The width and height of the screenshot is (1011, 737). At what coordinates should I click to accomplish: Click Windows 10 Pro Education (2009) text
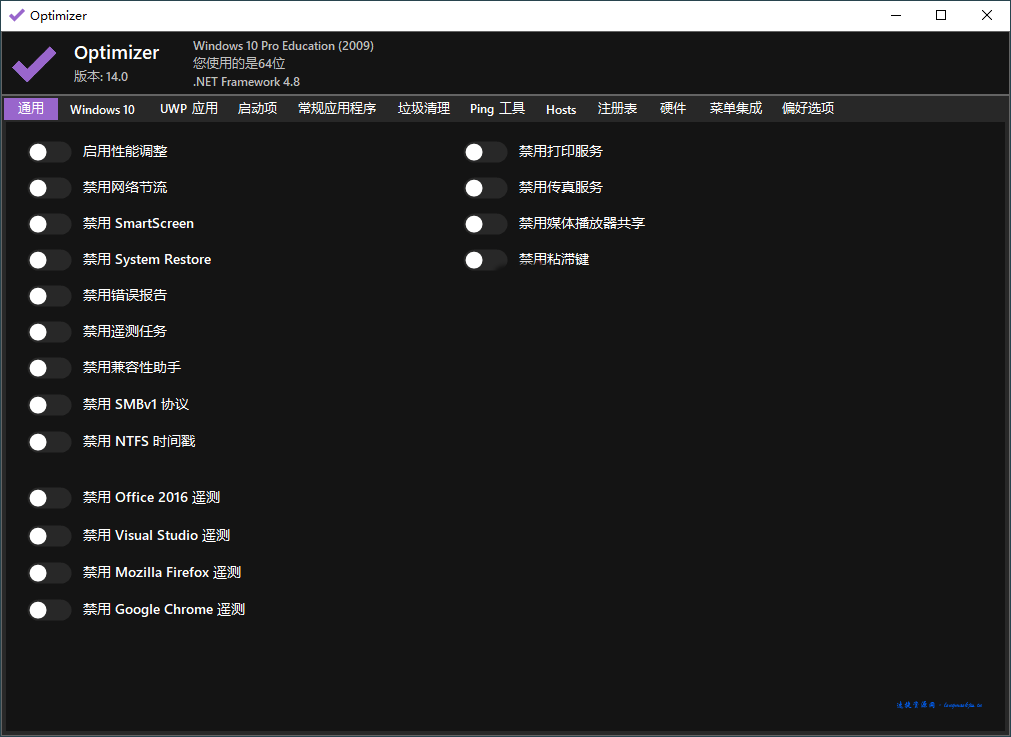283,46
